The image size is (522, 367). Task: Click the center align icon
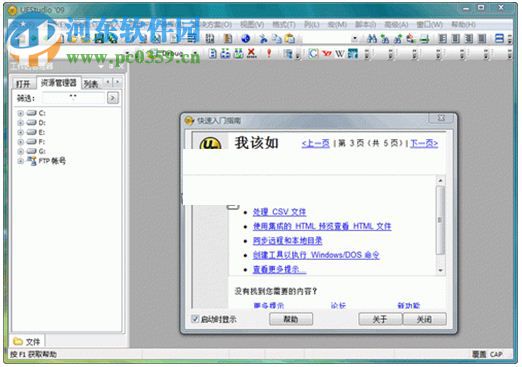456,39
